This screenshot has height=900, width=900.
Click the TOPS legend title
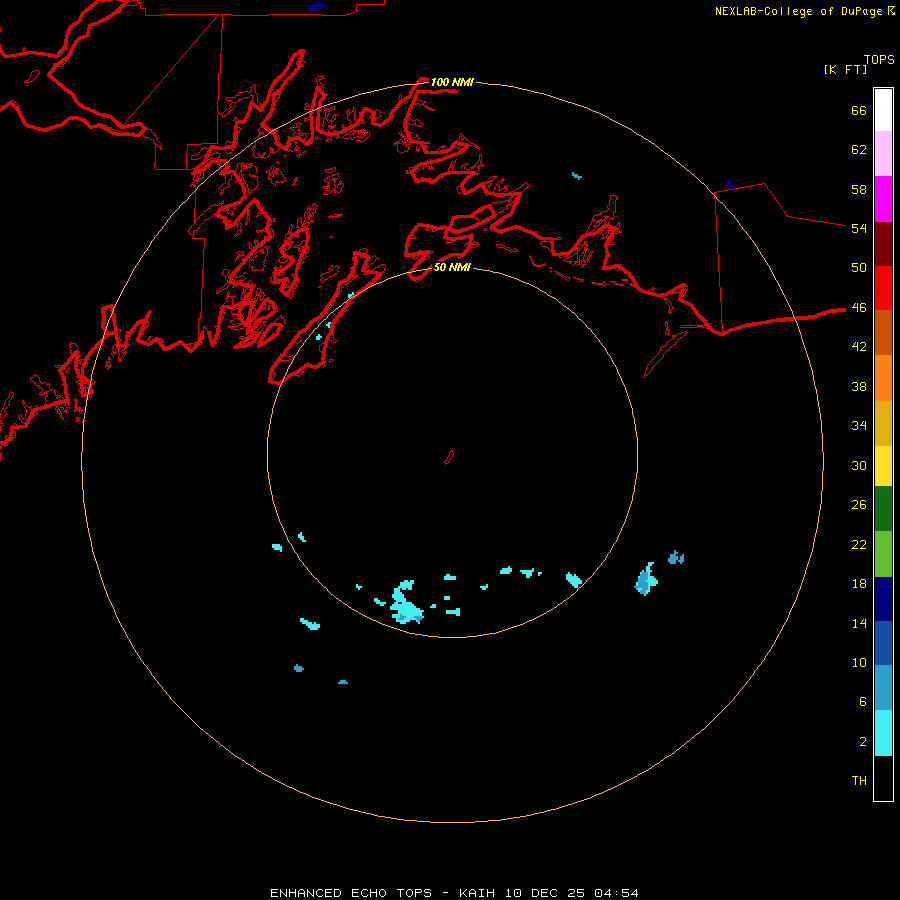click(x=879, y=59)
